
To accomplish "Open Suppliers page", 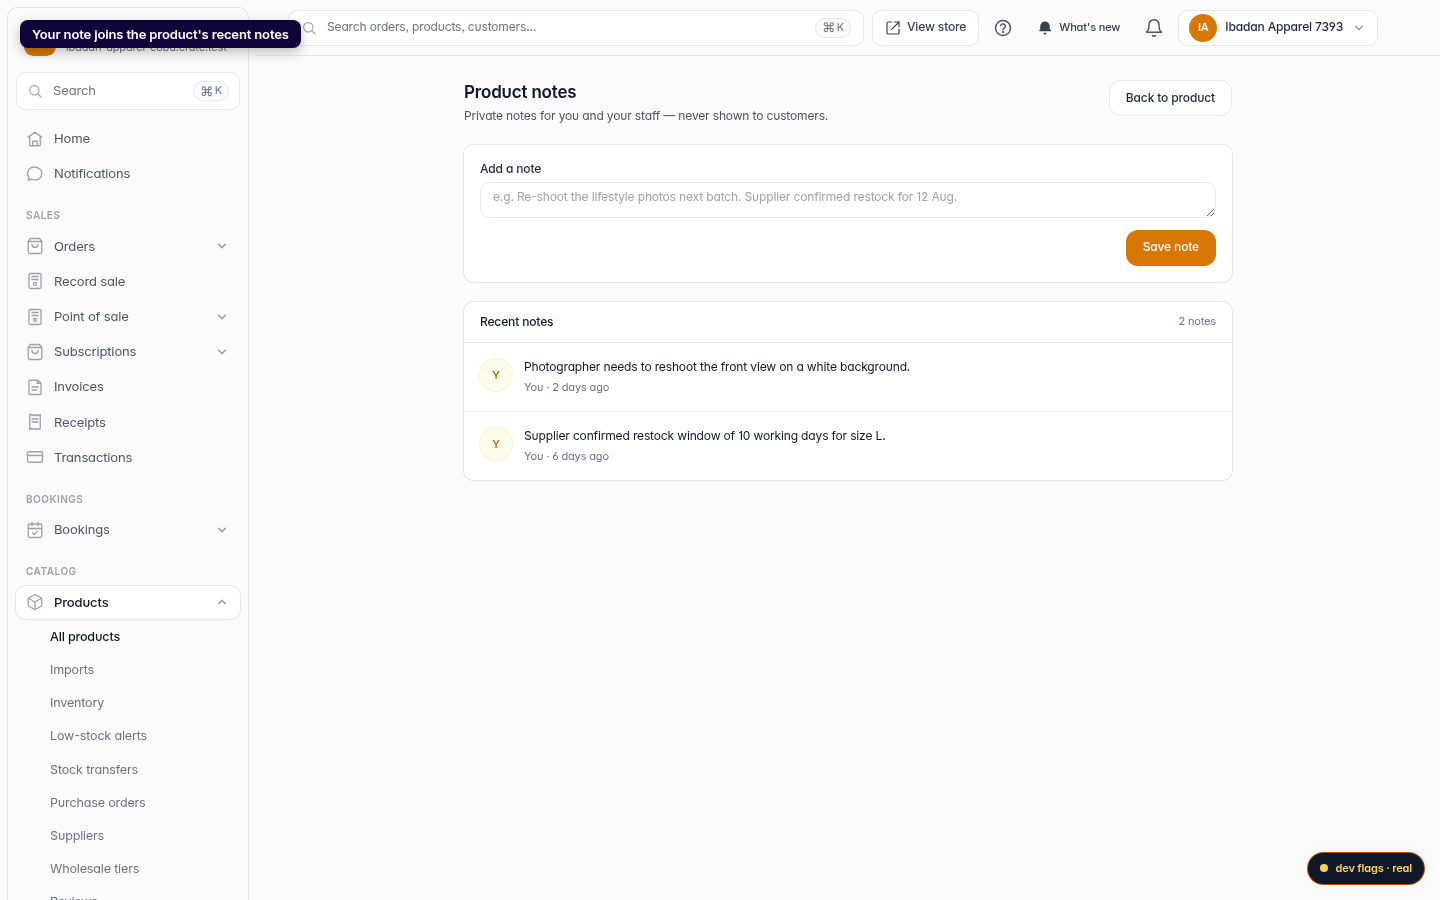I will point(77,836).
